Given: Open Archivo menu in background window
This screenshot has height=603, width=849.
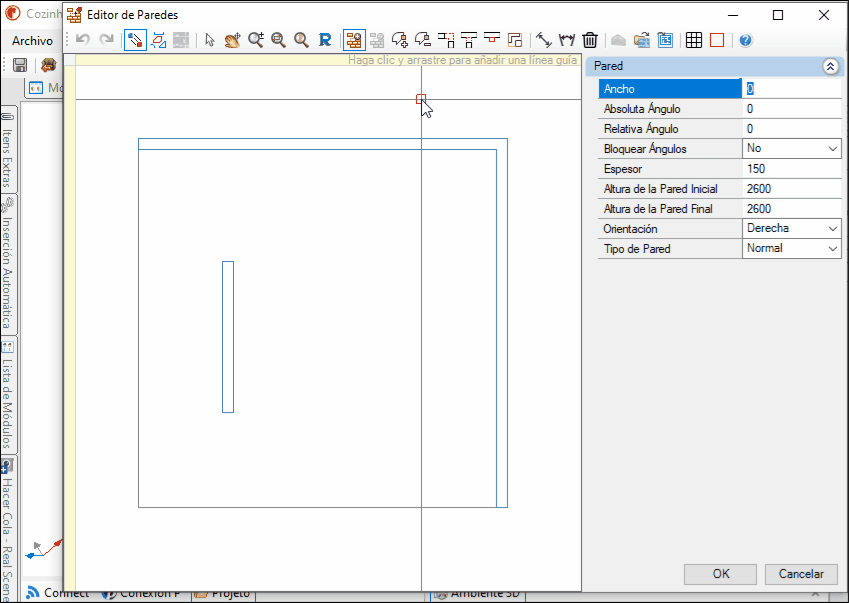Looking at the screenshot, I should 32,41.
